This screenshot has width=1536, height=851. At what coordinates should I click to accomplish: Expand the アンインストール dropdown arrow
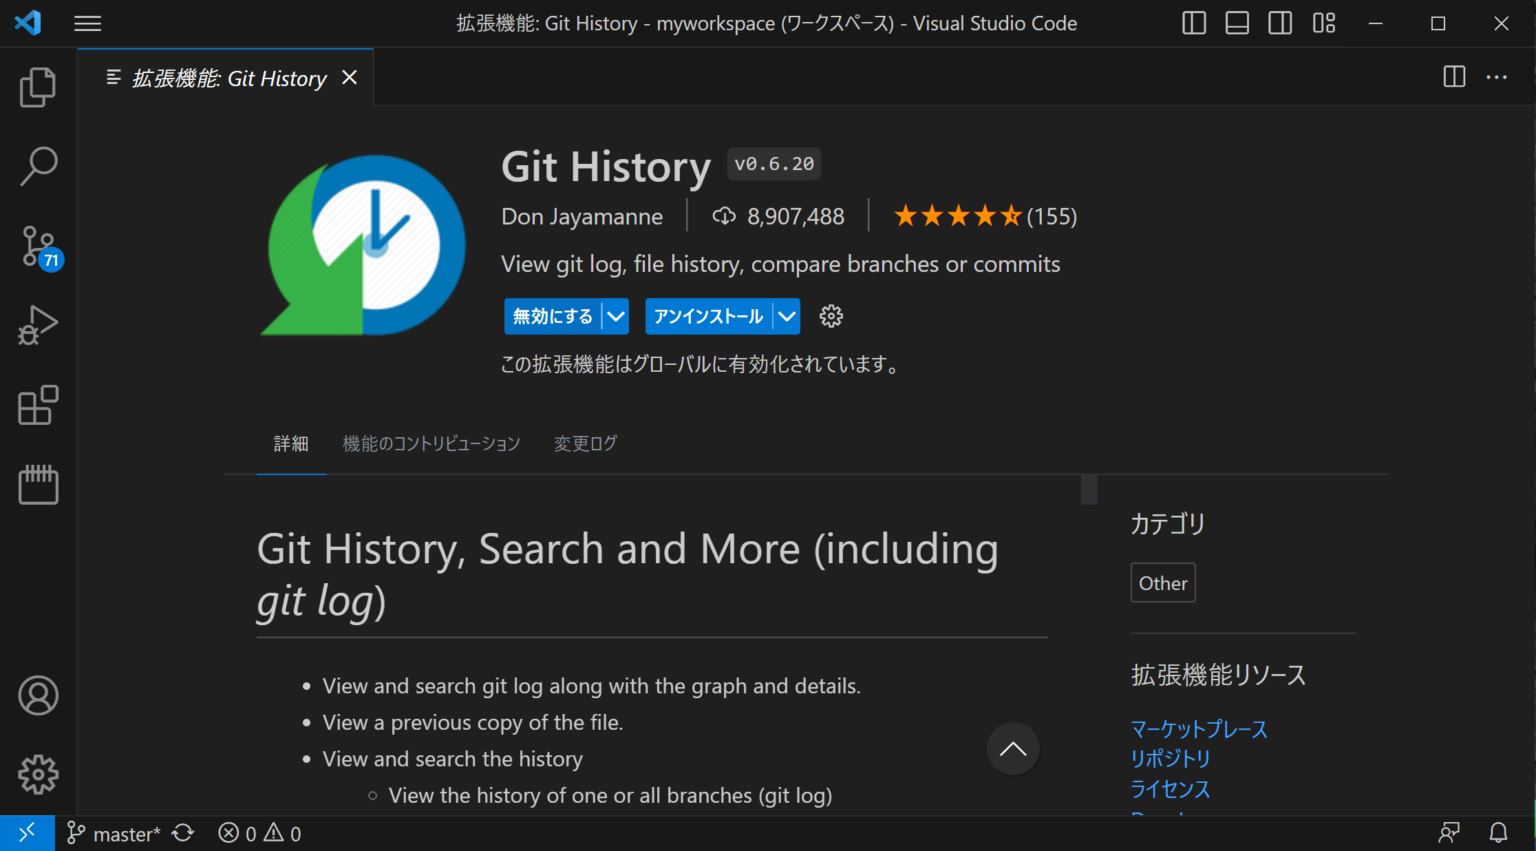[x=785, y=316]
